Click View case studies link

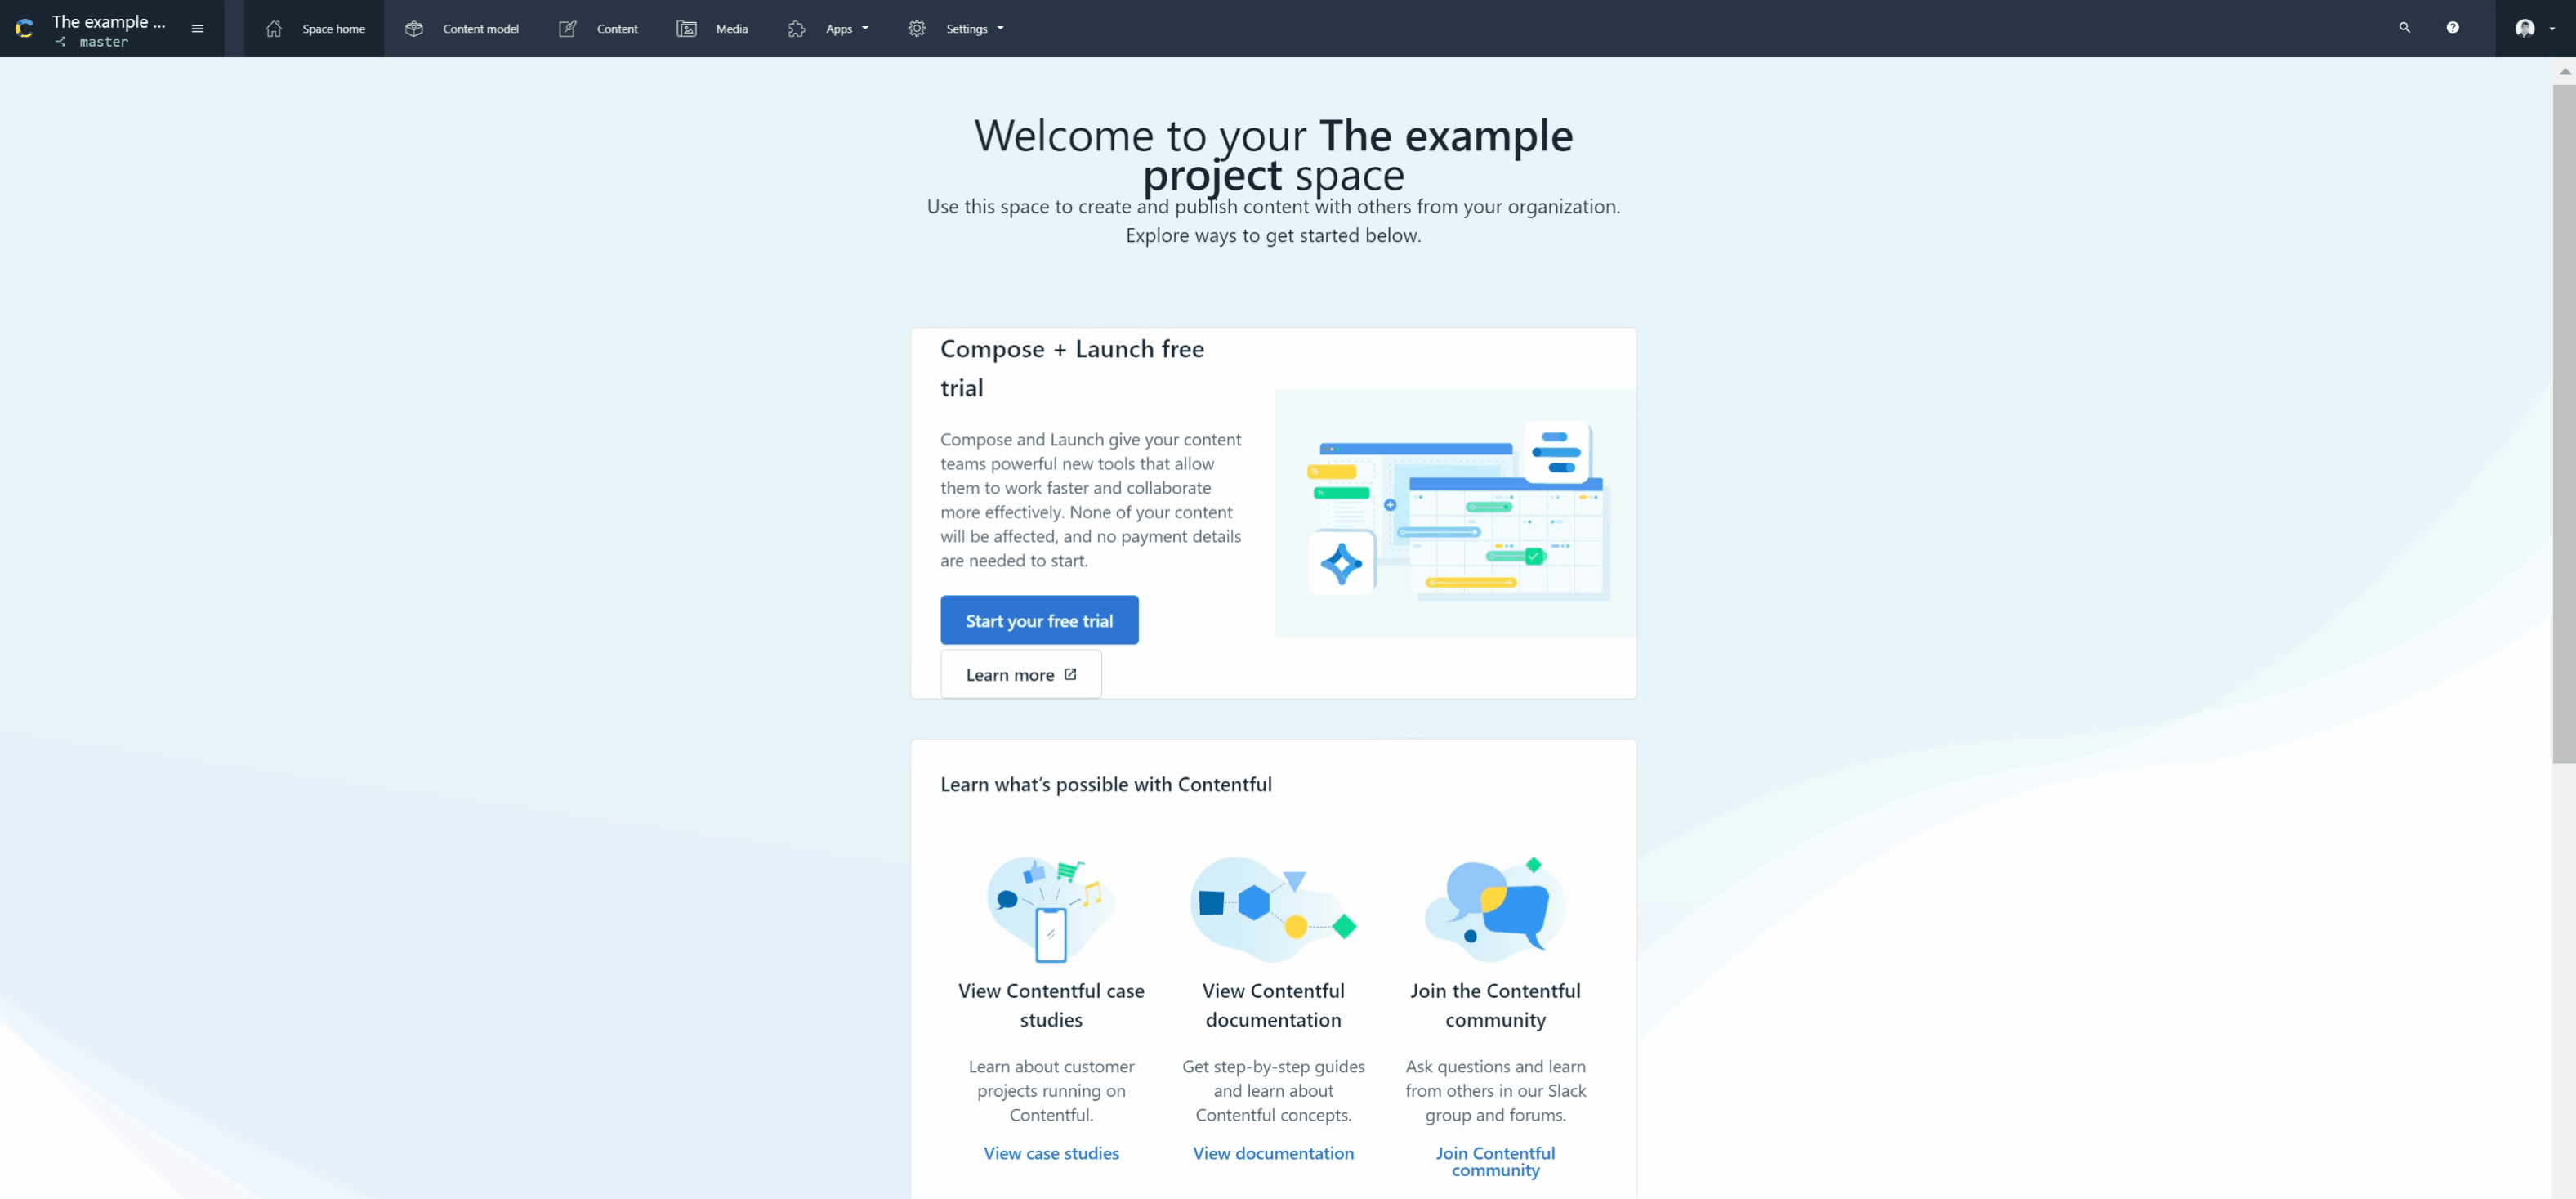1051,1153
